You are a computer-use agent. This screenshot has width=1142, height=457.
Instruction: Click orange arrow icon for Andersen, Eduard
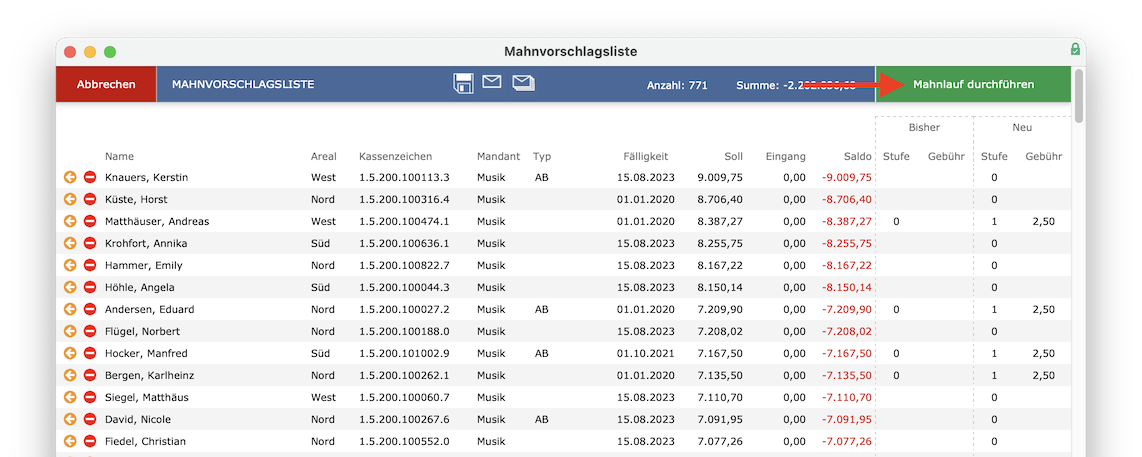tap(70, 309)
